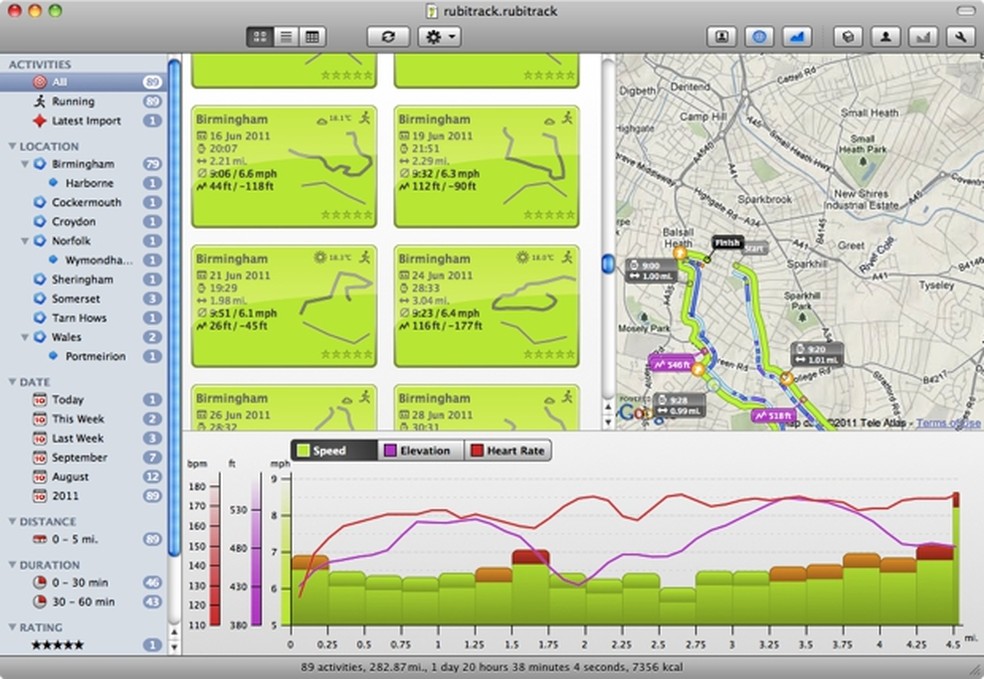Collapse the Birmingham location group
The height and width of the screenshot is (679, 984).
click(x=24, y=164)
